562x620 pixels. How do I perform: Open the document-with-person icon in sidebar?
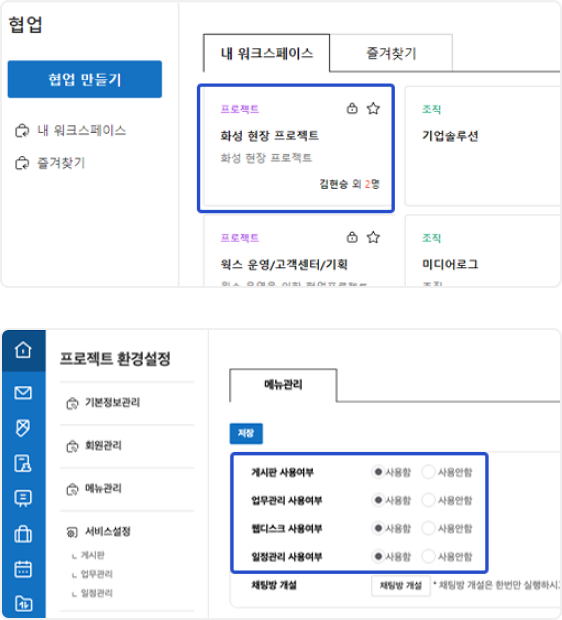point(23,463)
